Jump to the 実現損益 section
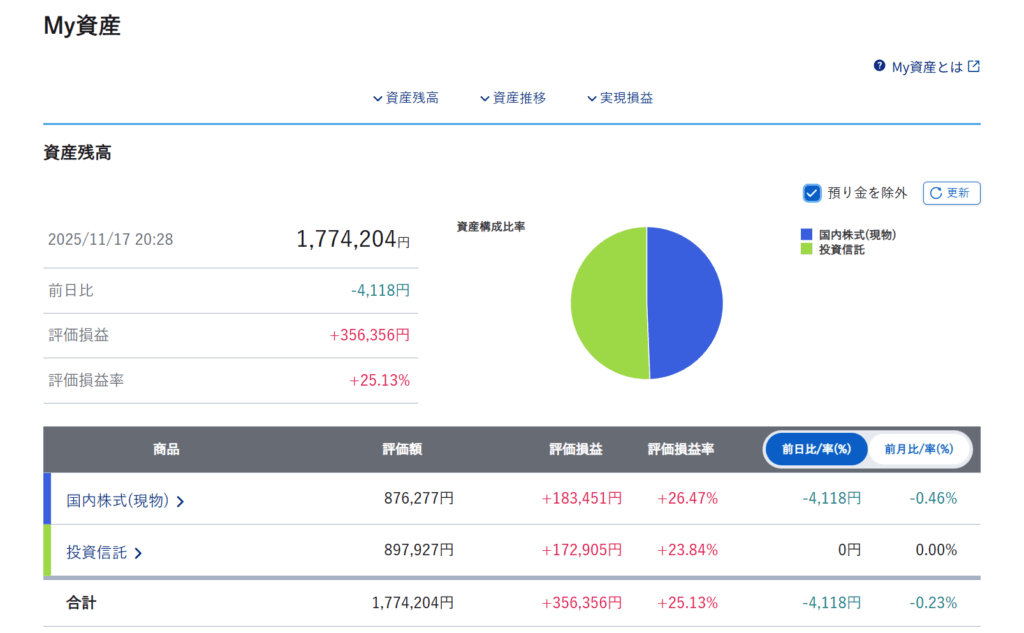The image size is (1024, 633). click(x=620, y=98)
